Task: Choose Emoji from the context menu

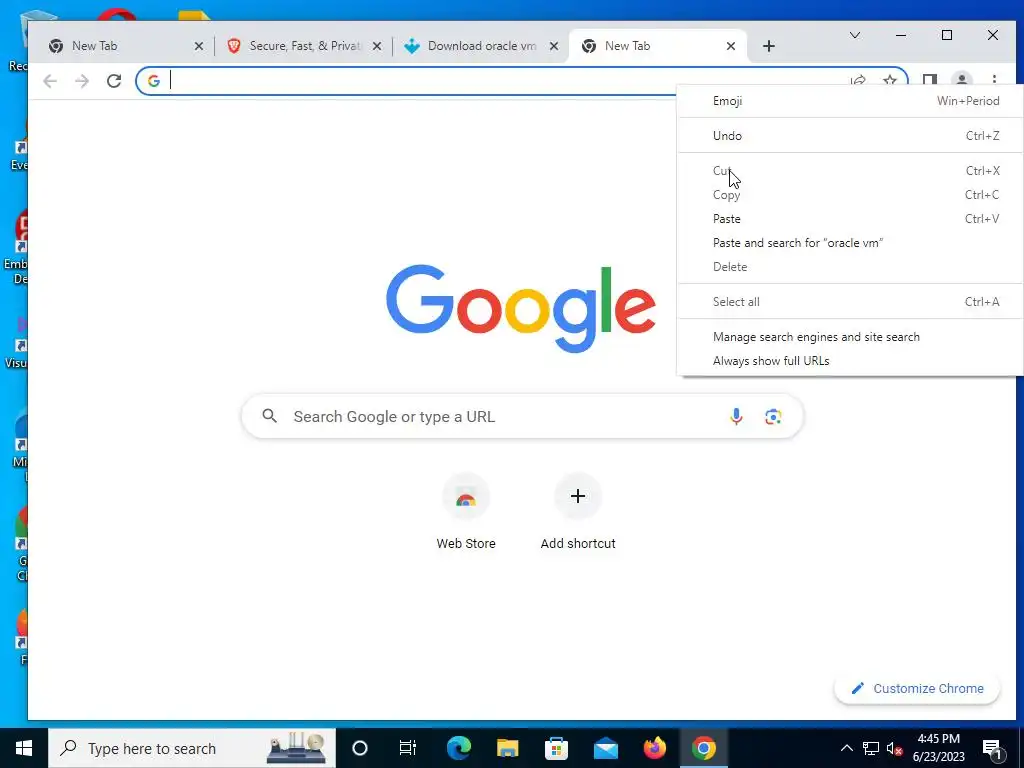Action: click(850, 101)
